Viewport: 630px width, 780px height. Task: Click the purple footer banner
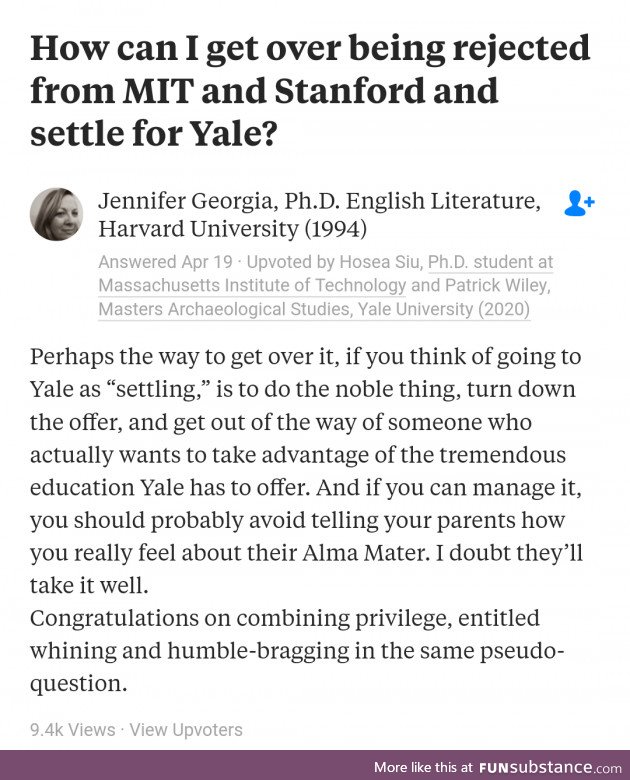pyautogui.click(x=315, y=765)
